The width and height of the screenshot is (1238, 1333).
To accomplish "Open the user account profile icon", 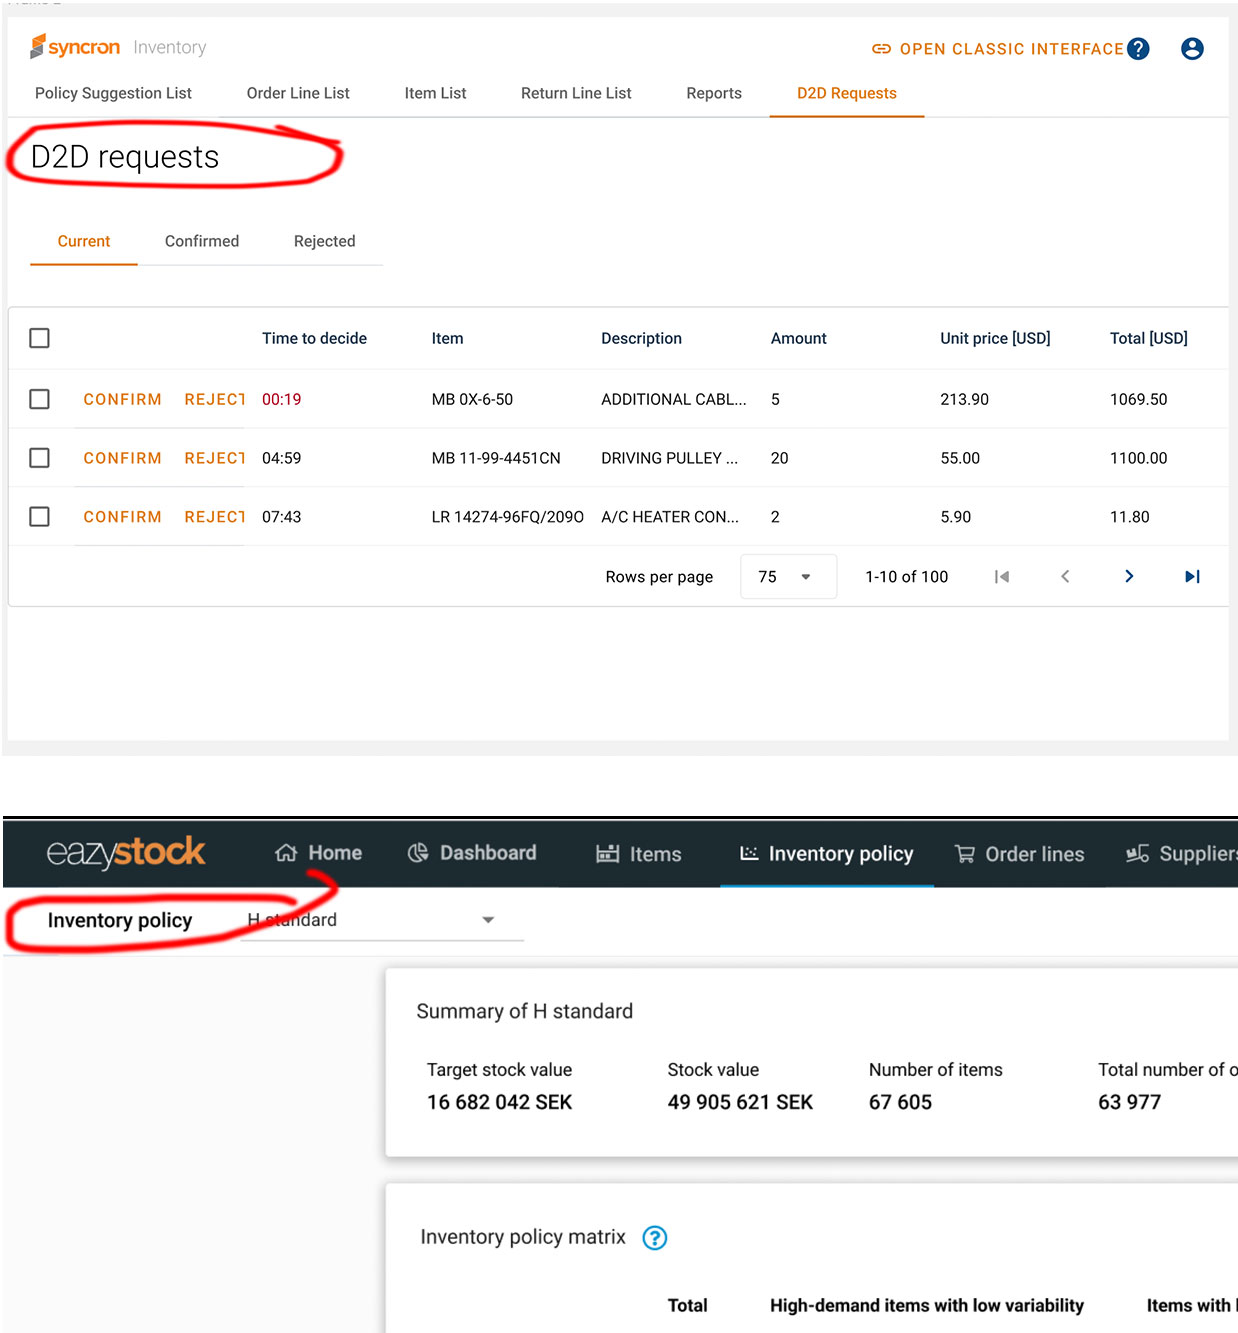I will pos(1191,49).
